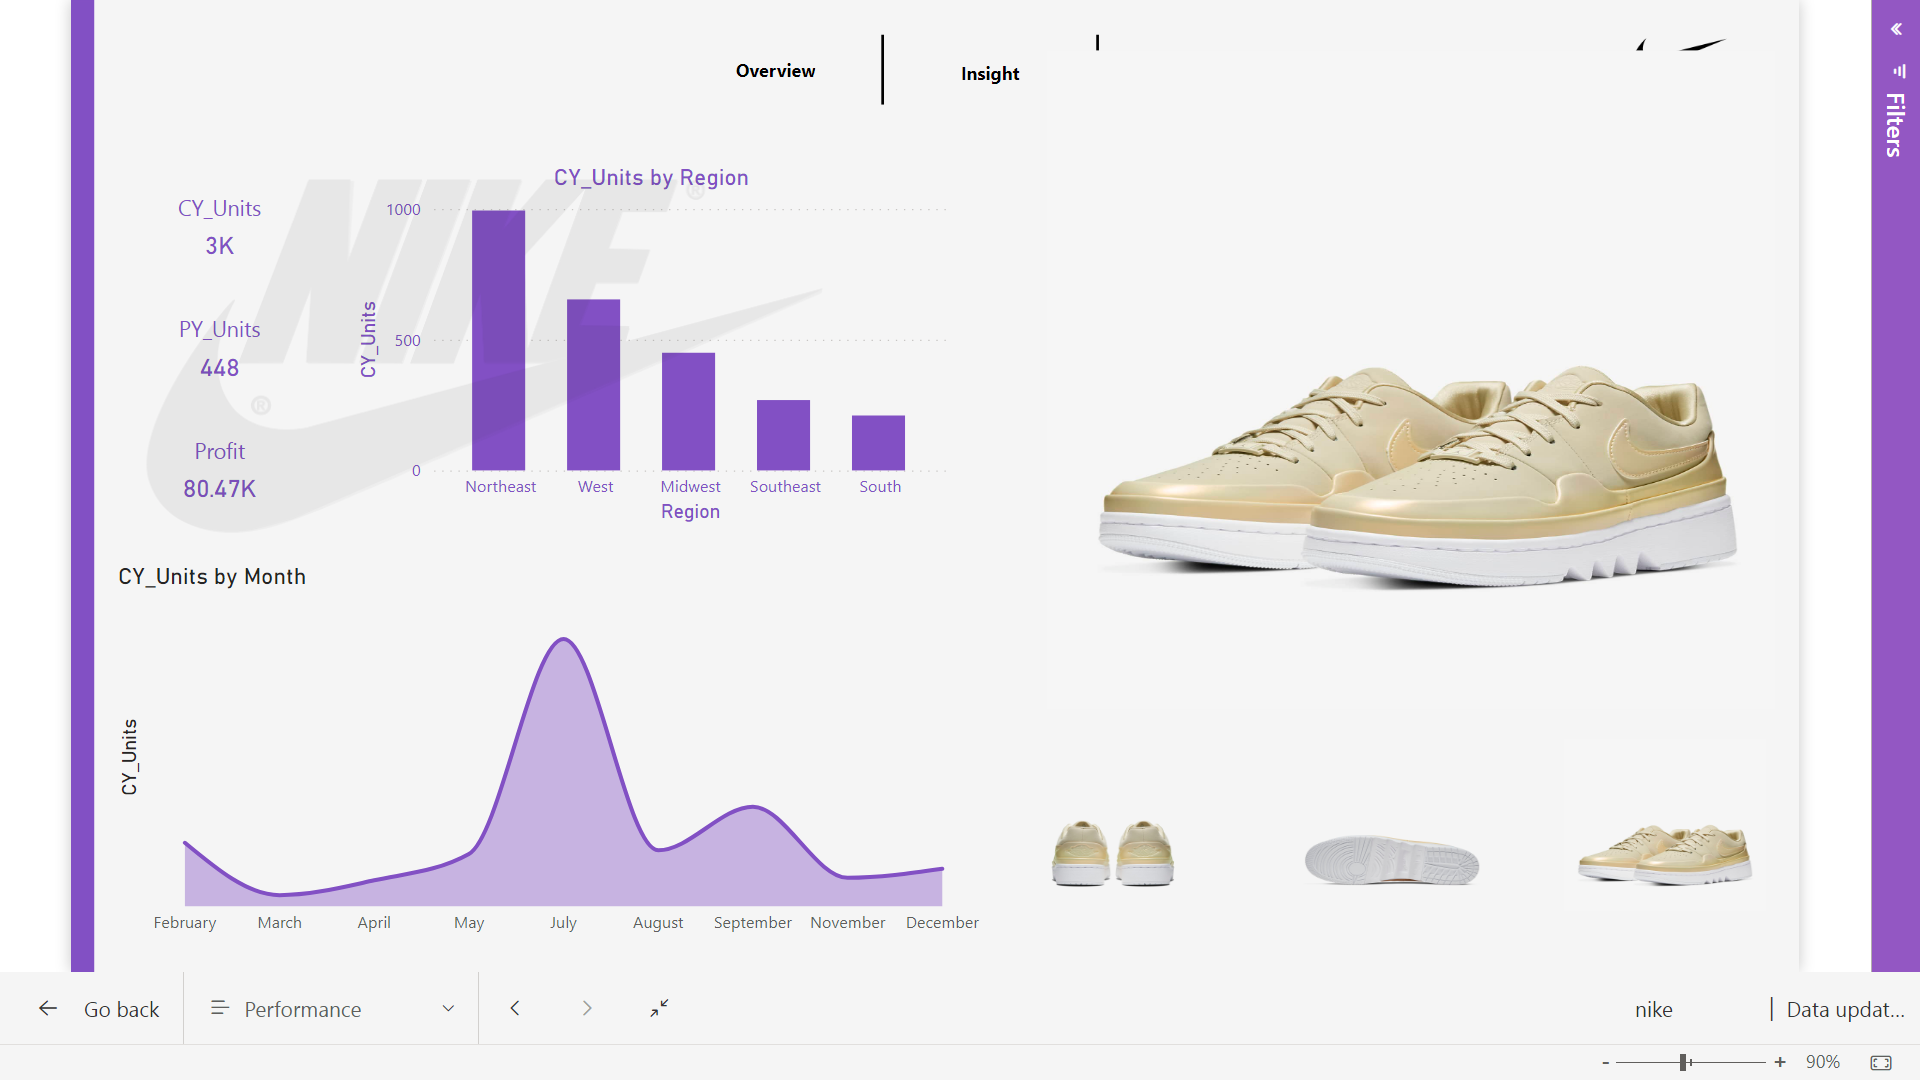Click the fit to page icon
This screenshot has height=1080, width=1920.
(1880, 1062)
